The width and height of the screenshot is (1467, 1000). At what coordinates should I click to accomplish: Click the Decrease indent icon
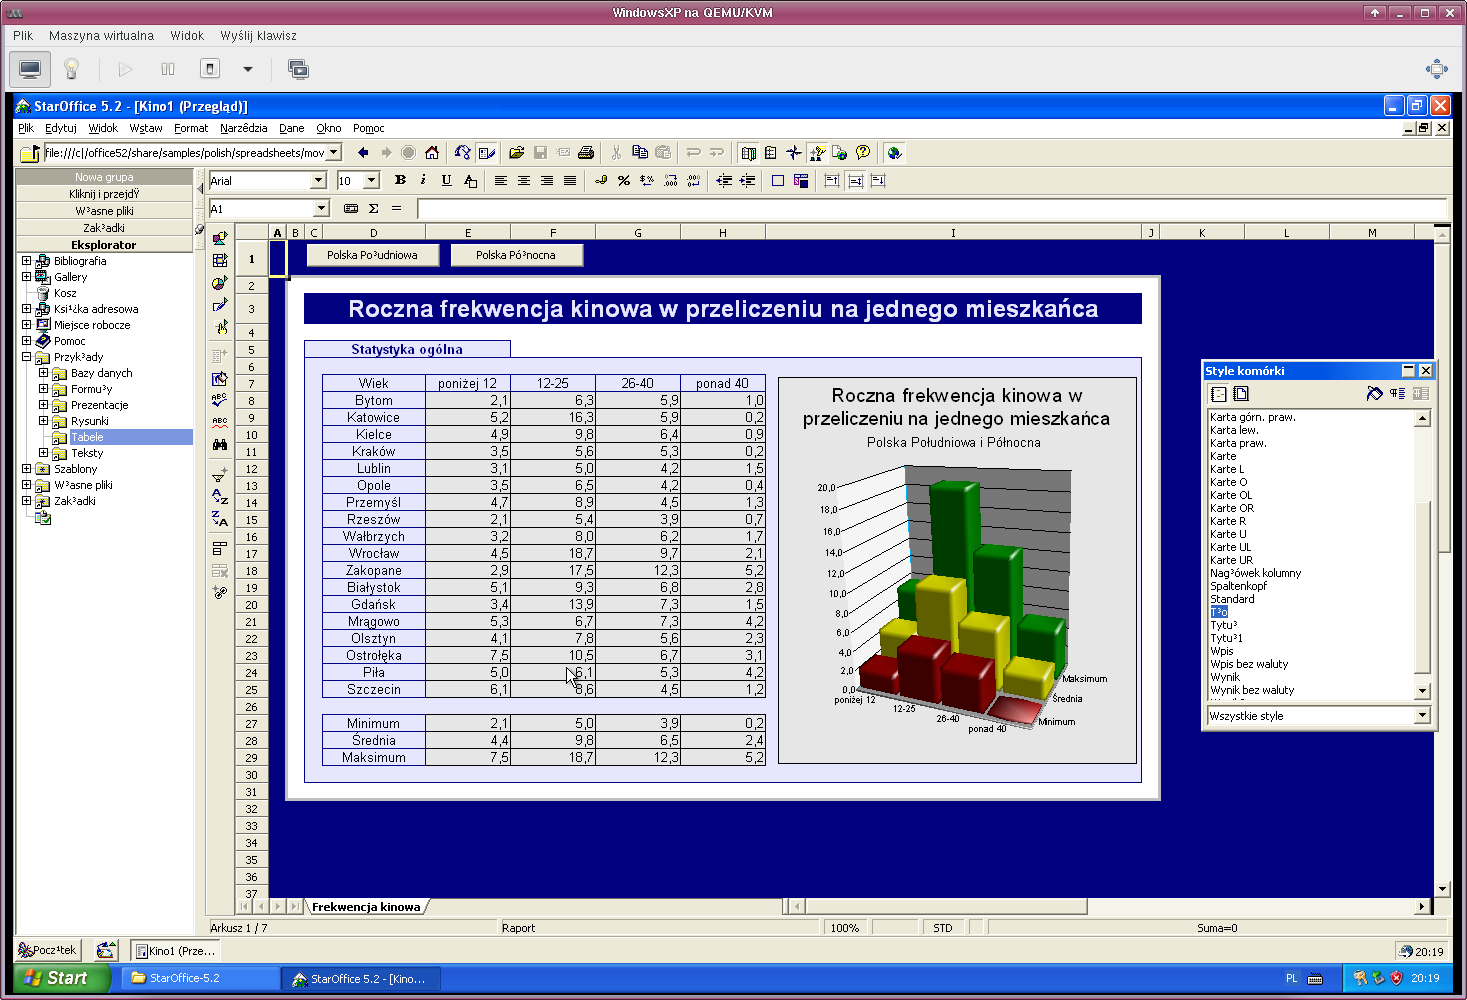coord(724,181)
